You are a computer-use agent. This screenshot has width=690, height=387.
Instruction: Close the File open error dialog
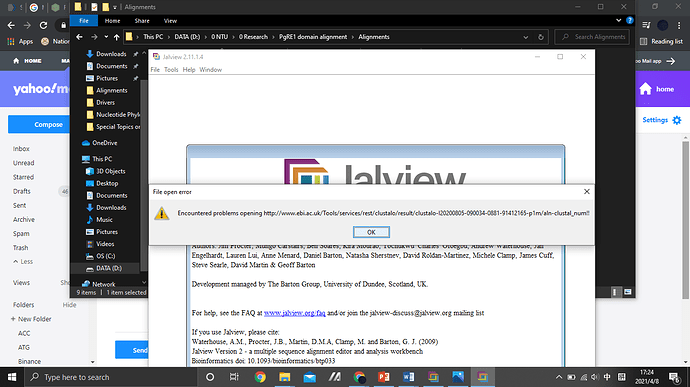tap(586, 192)
